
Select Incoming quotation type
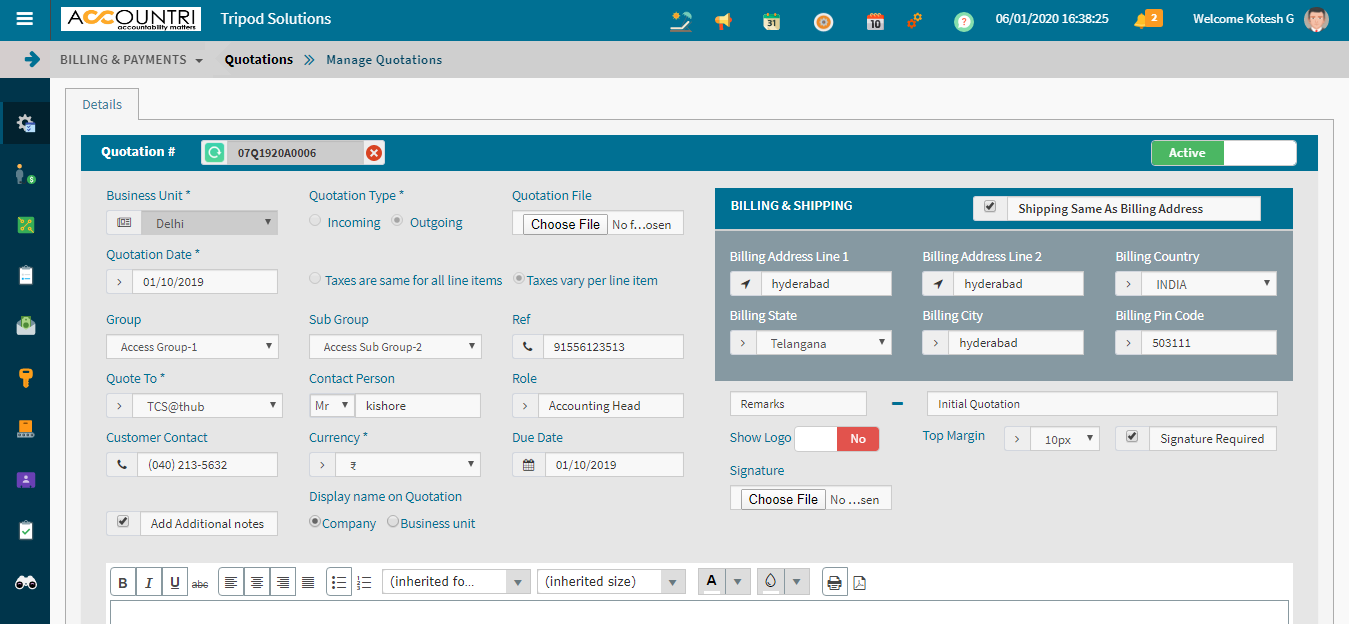[315, 220]
